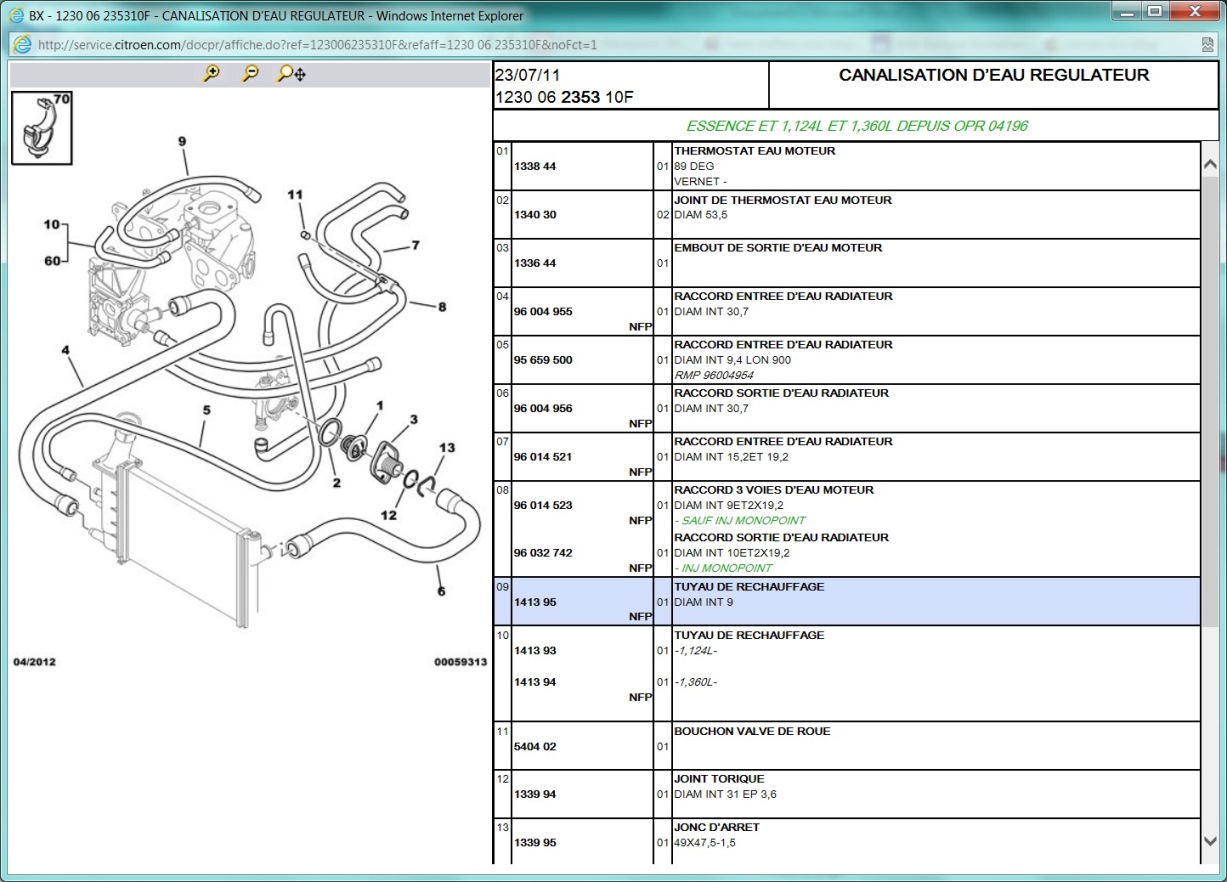
Task: Open the part 70 thumbnail image
Action: point(41,127)
